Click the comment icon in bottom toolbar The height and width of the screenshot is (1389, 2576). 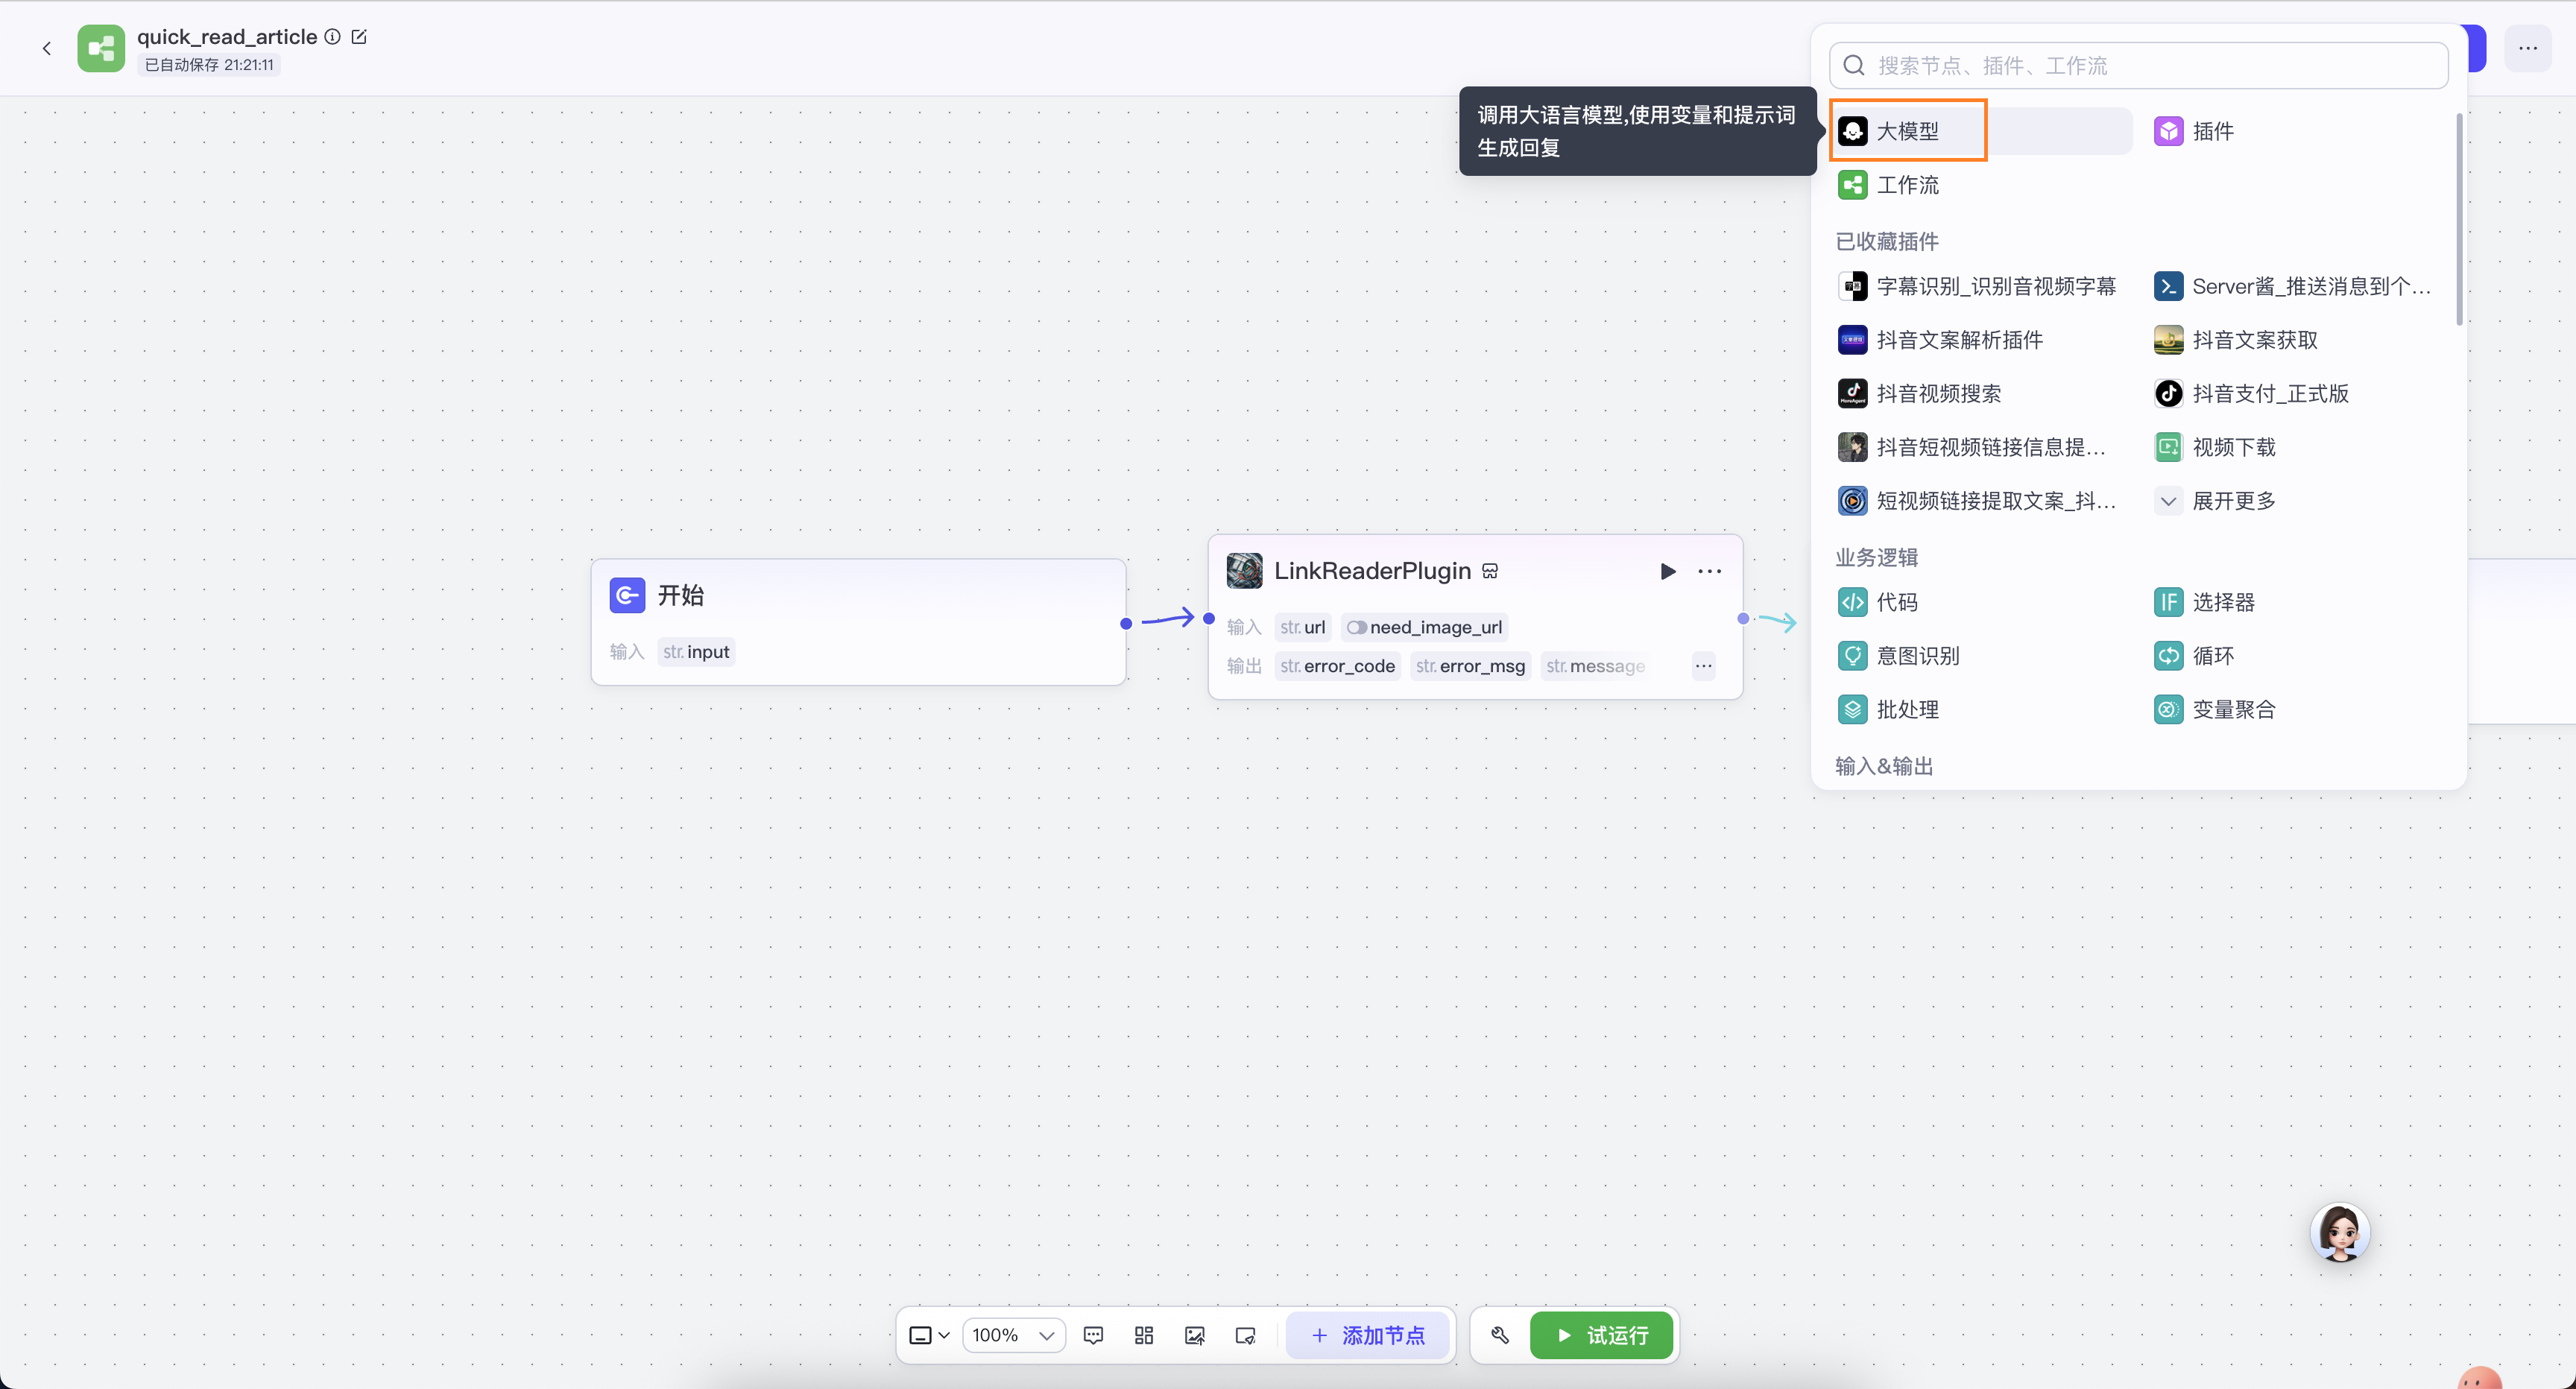click(1093, 1335)
